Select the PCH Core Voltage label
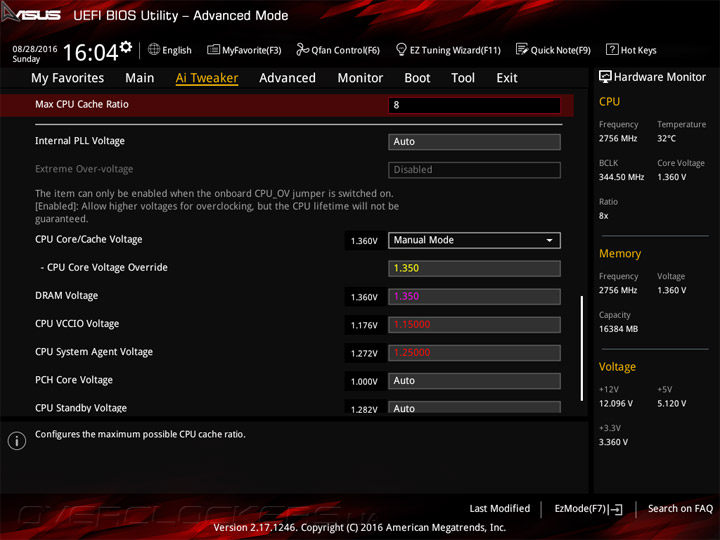Image resolution: width=720 pixels, height=540 pixels. coord(74,380)
